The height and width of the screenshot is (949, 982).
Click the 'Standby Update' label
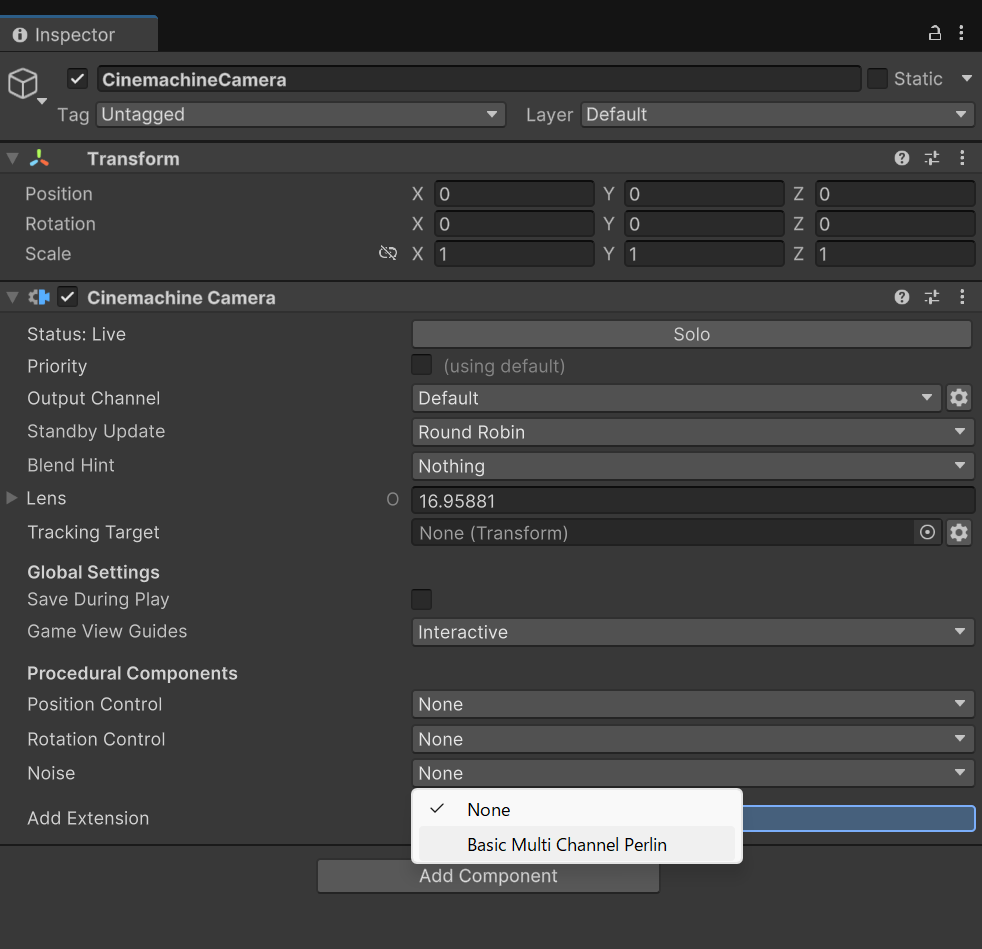pos(96,431)
